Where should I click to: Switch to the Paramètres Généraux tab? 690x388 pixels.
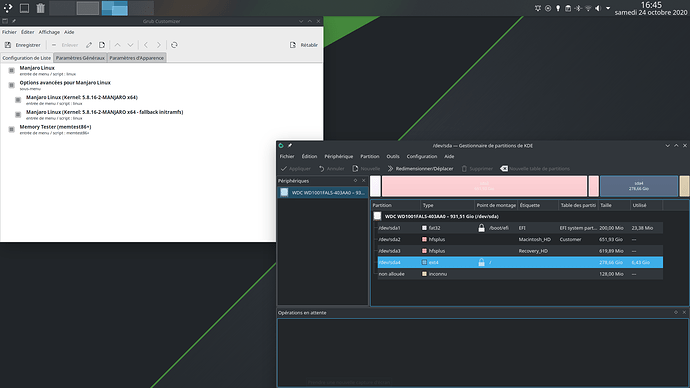[80, 58]
